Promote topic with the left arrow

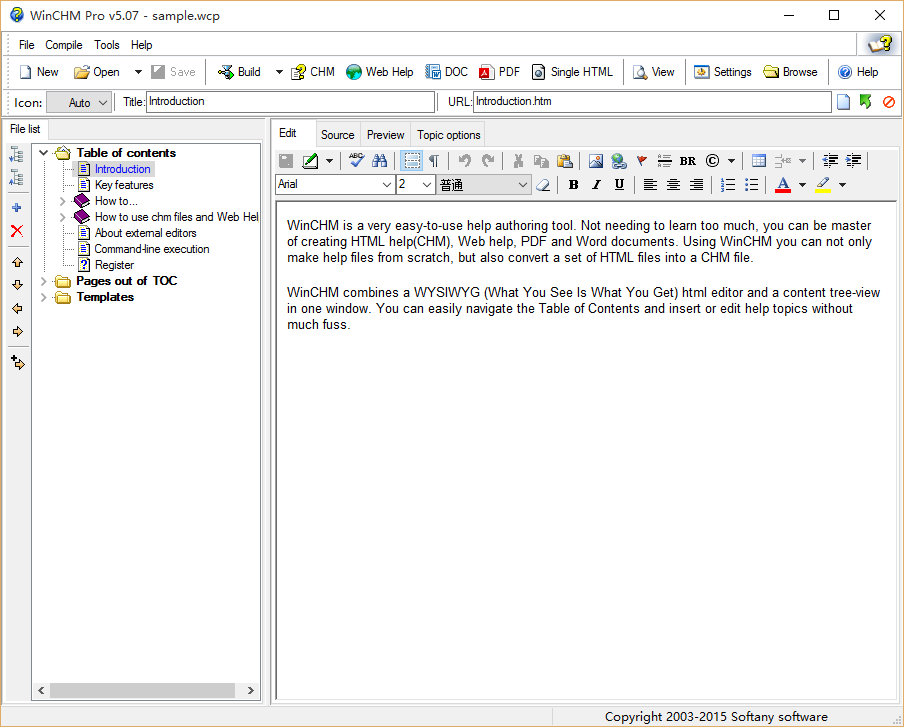(x=17, y=308)
